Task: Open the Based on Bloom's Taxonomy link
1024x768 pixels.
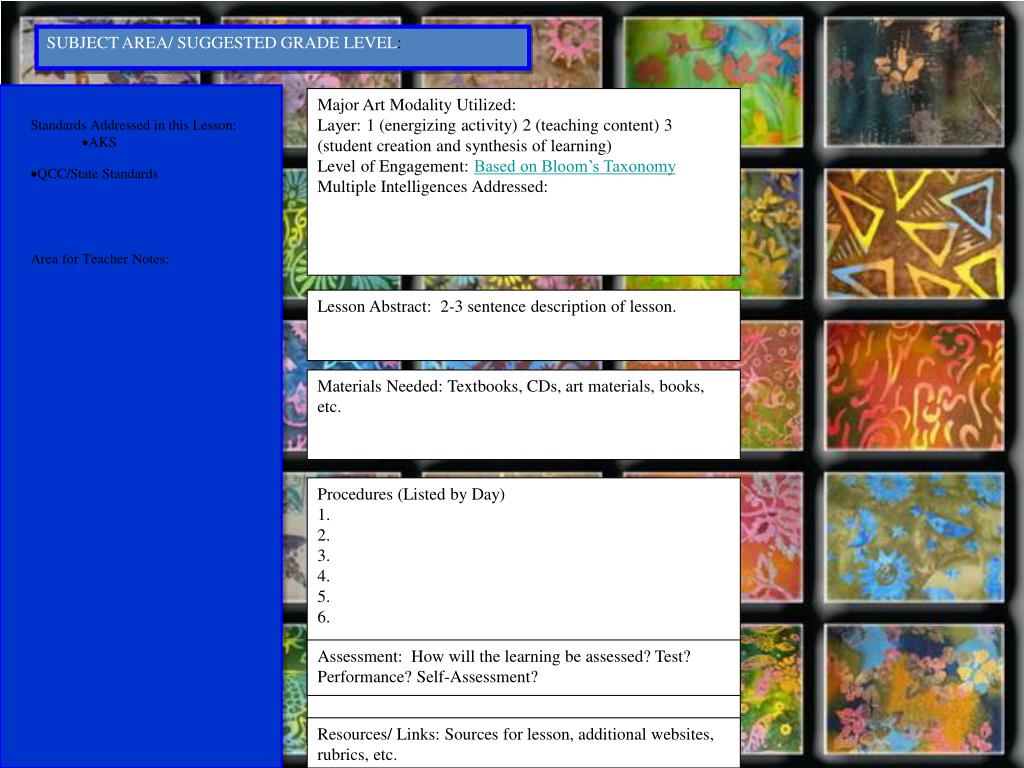Action: 575,167
